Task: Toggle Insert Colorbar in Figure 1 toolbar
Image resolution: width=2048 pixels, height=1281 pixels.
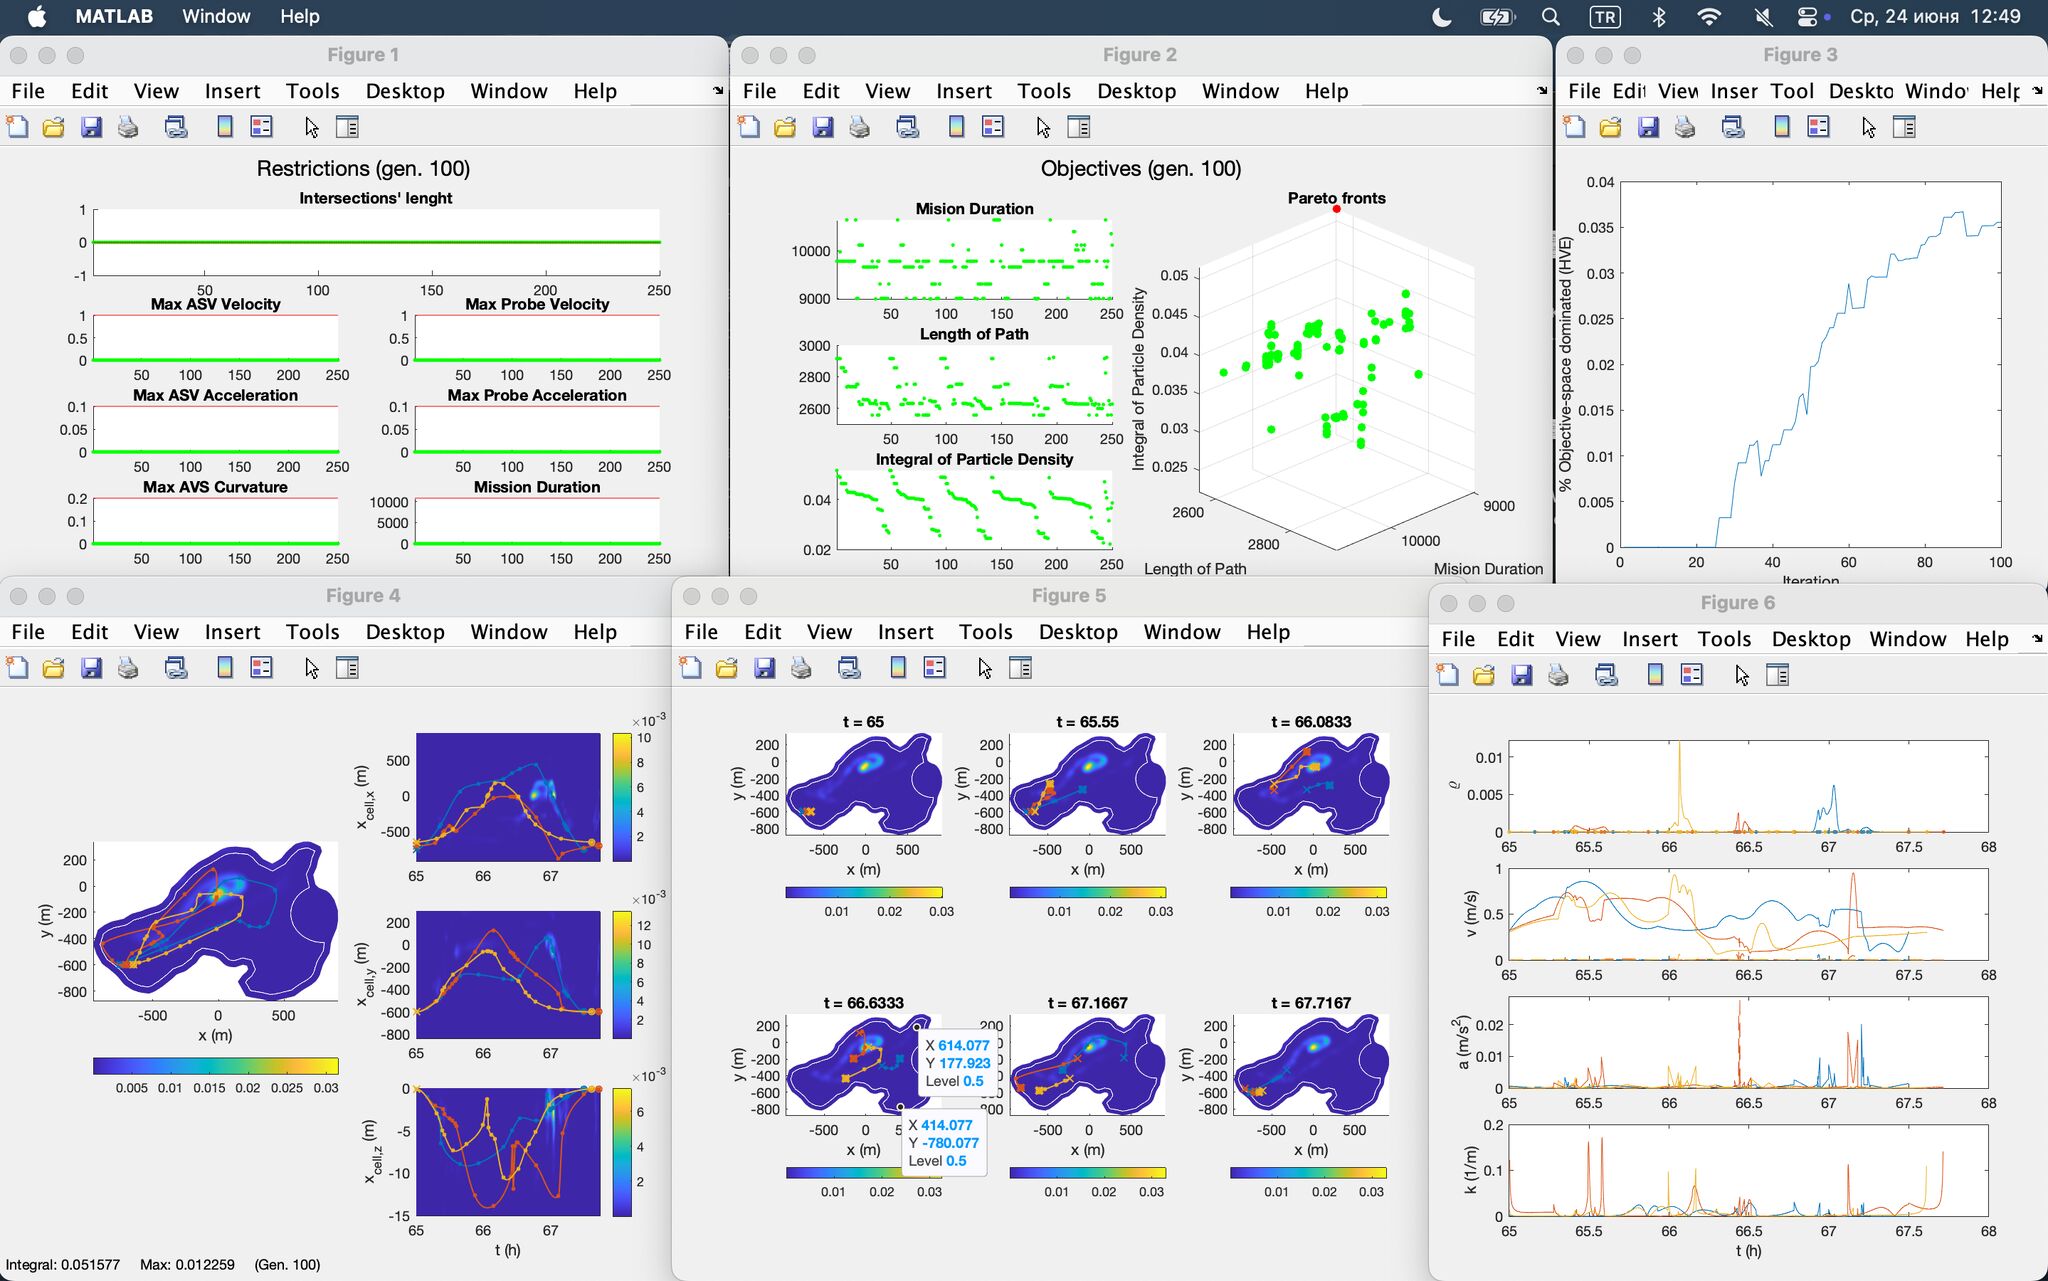Action: (225, 127)
